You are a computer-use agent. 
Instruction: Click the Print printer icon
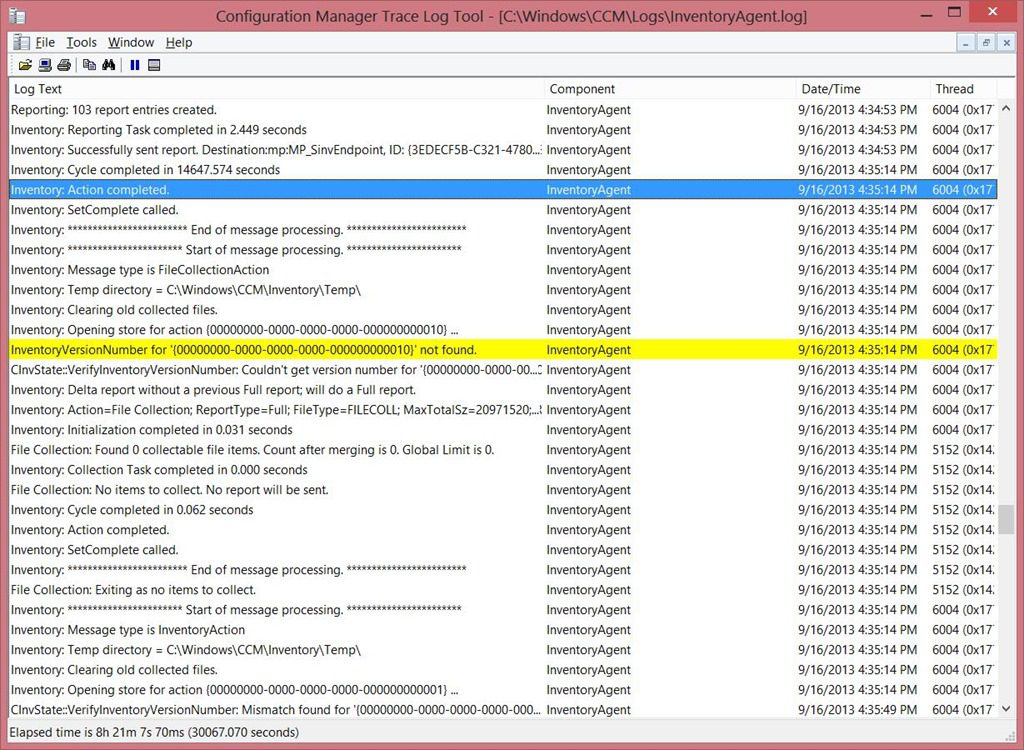pos(63,65)
